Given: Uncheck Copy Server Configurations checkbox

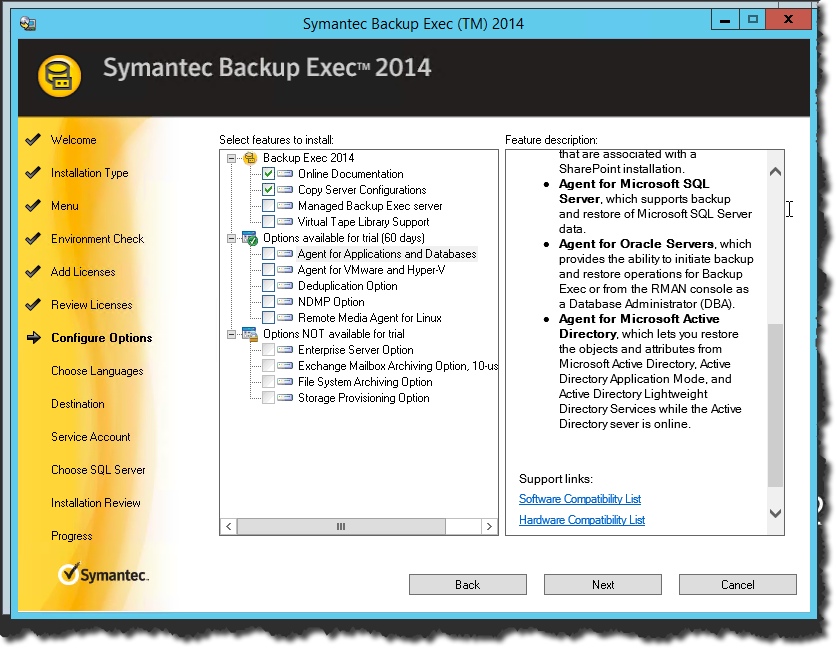Looking at the screenshot, I should [x=269, y=190].
